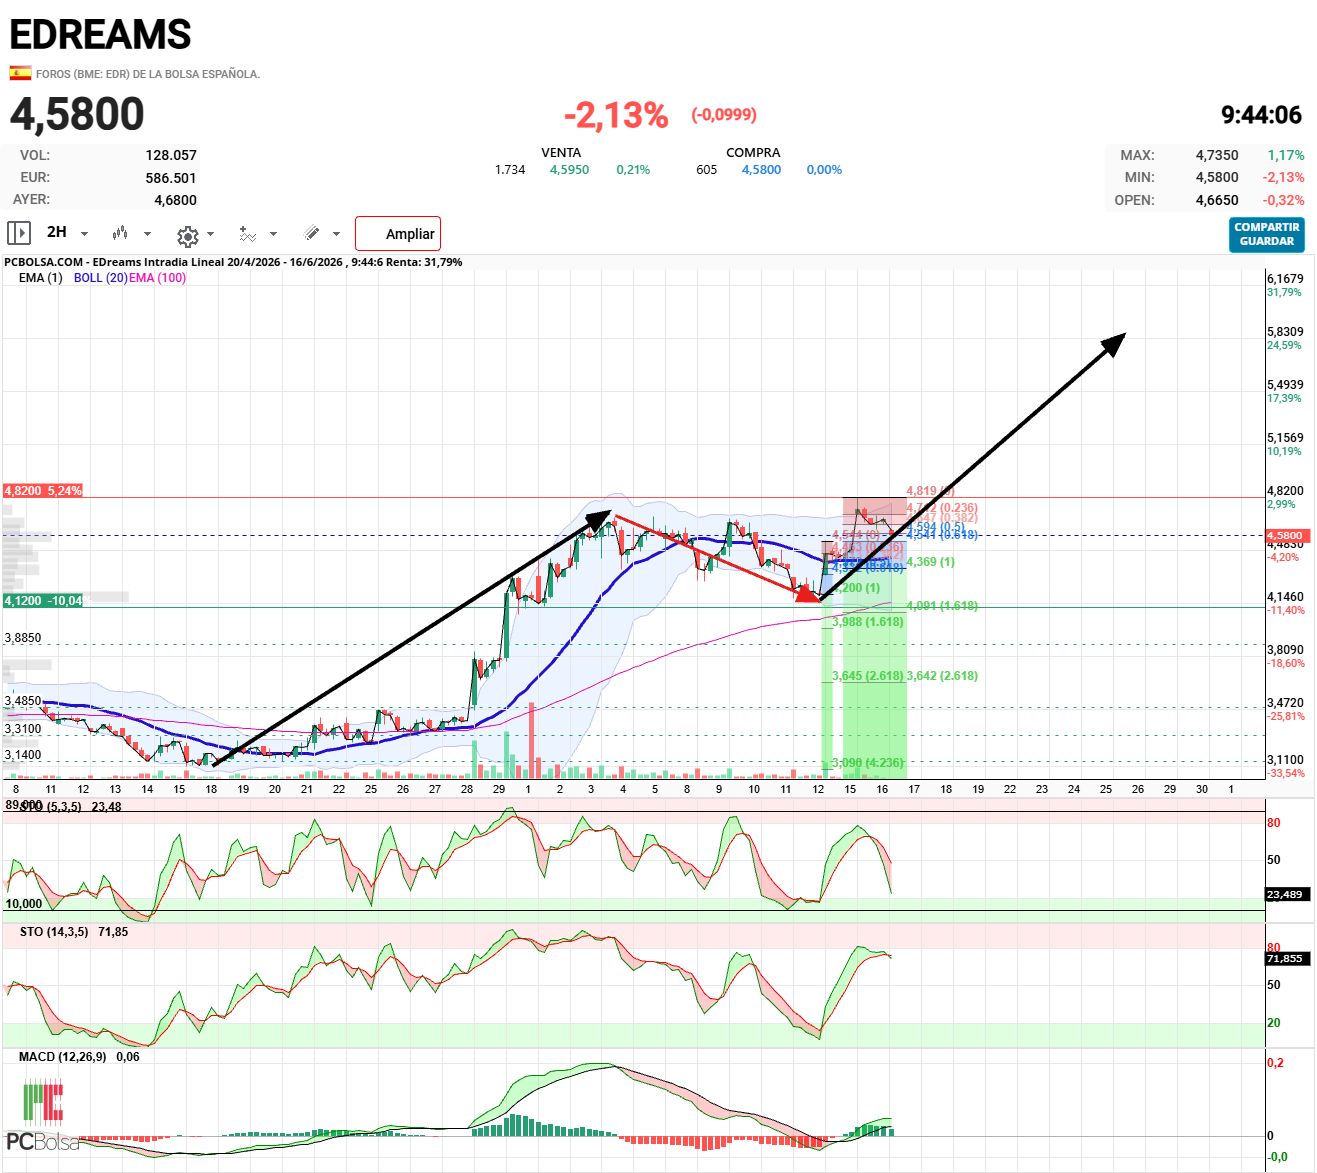Image resolution: width=1317 pixels, height=1173 pixels.
Task: Click the MACD (12,26,9) indicator label
Action: [79, 1057]
